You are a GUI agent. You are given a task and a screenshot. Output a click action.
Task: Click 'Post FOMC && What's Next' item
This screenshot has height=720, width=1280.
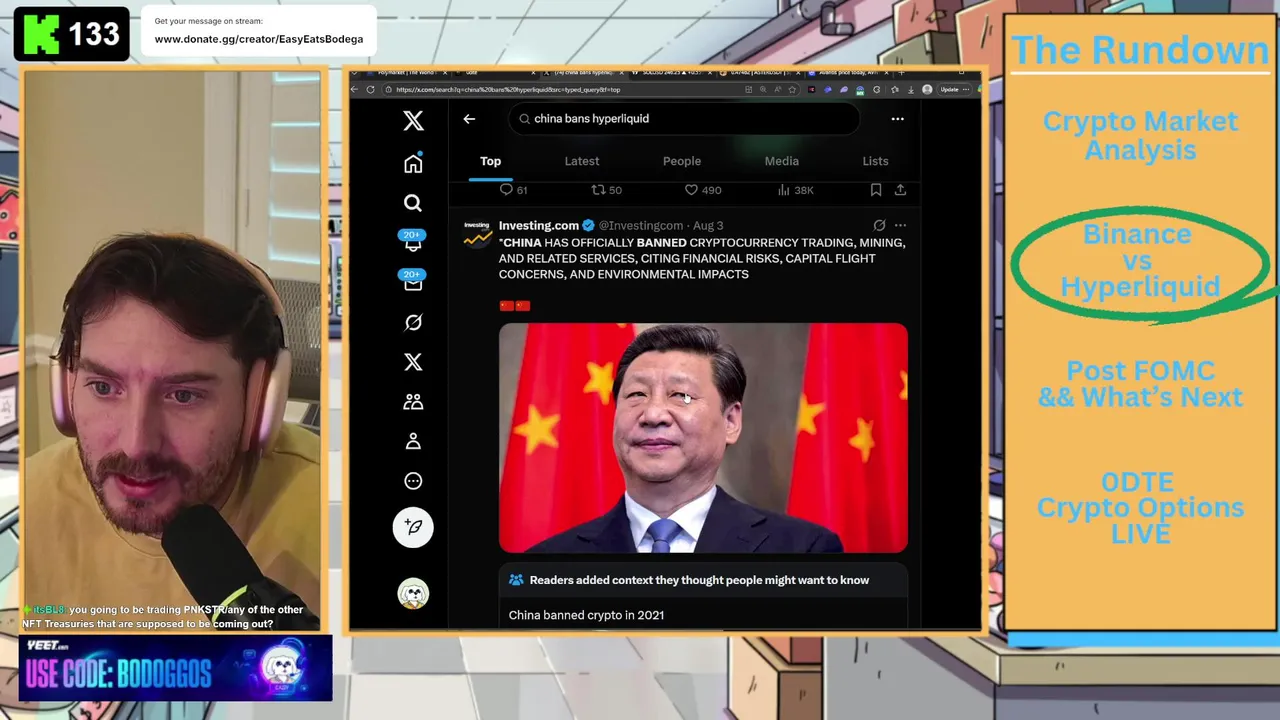tap(1140, 384)
